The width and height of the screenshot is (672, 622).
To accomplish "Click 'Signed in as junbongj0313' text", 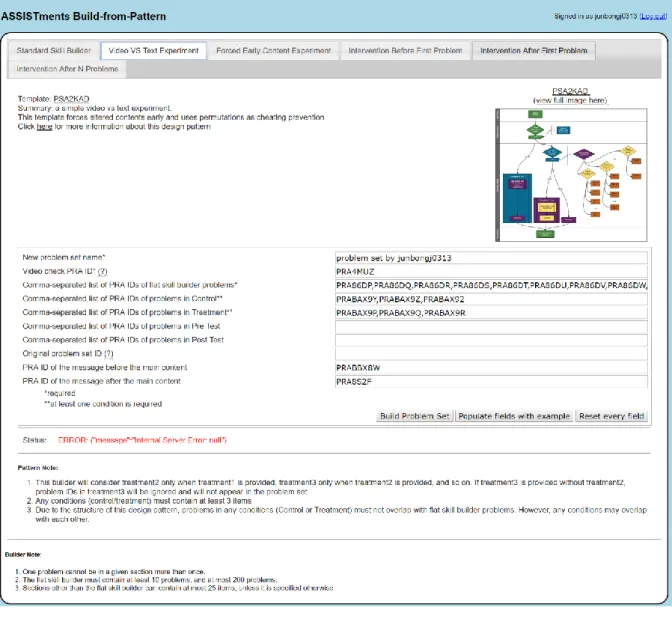I will click(x=596, y=16).
